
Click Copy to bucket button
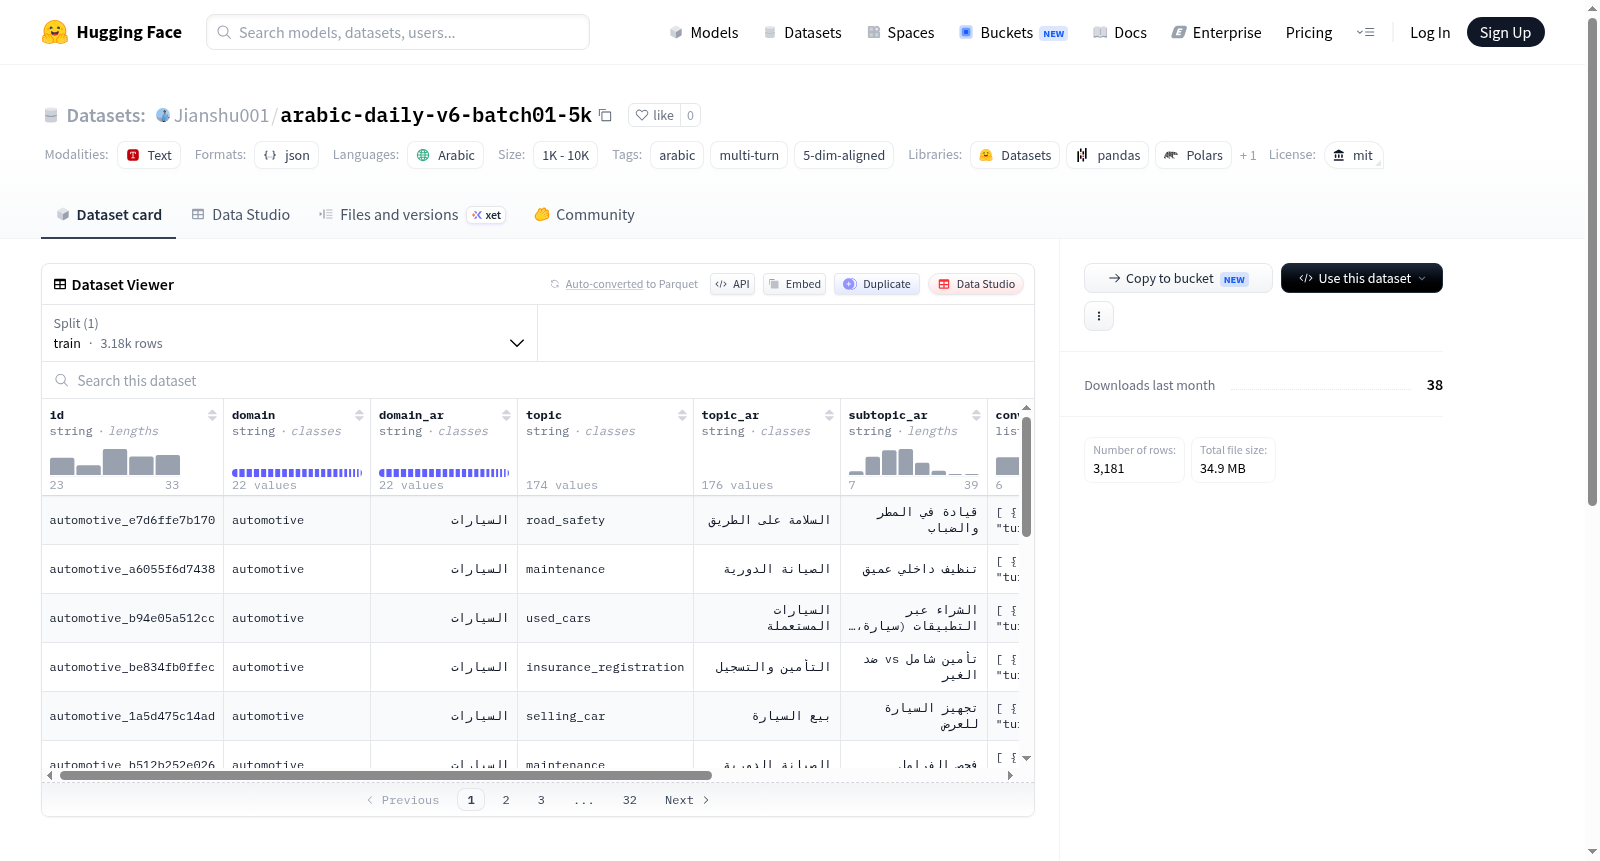coord(1178,278)
